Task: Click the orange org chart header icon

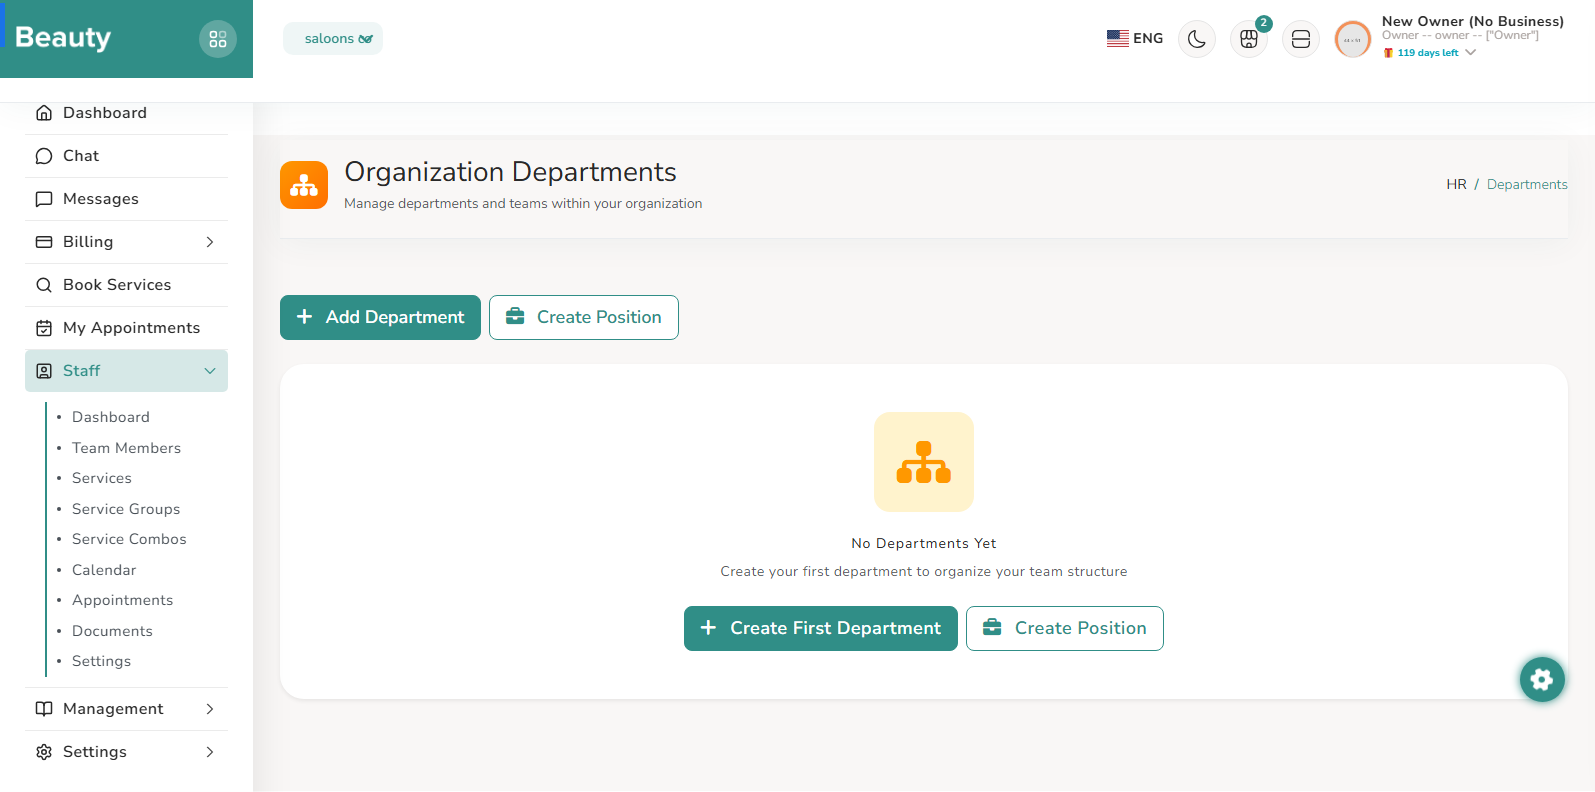Action: click(x=304, y=185)
